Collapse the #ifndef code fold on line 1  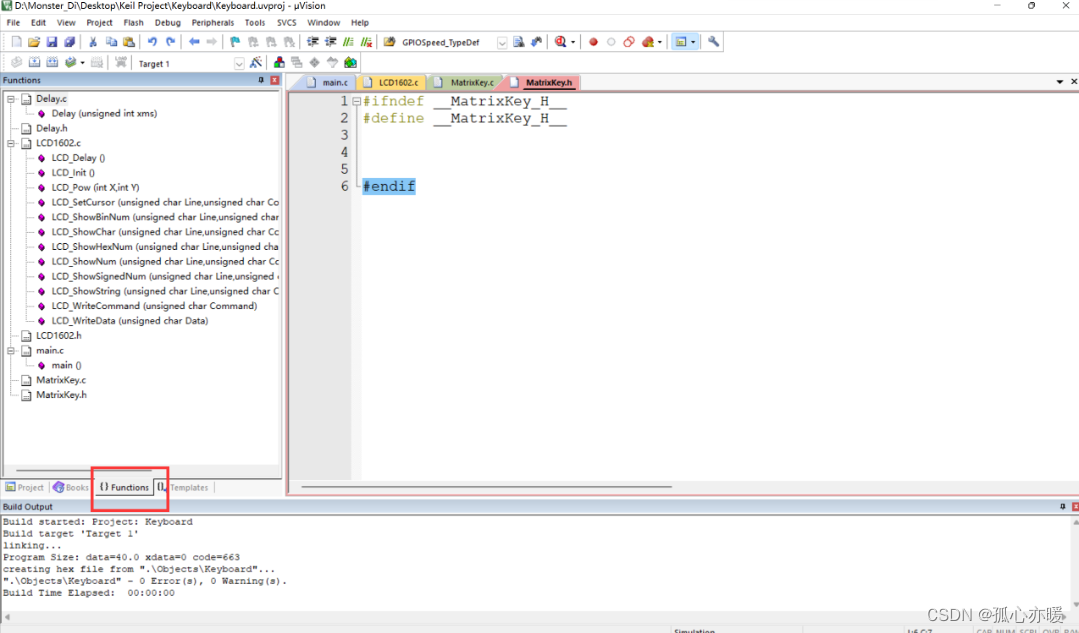click(x=356, y=101)
